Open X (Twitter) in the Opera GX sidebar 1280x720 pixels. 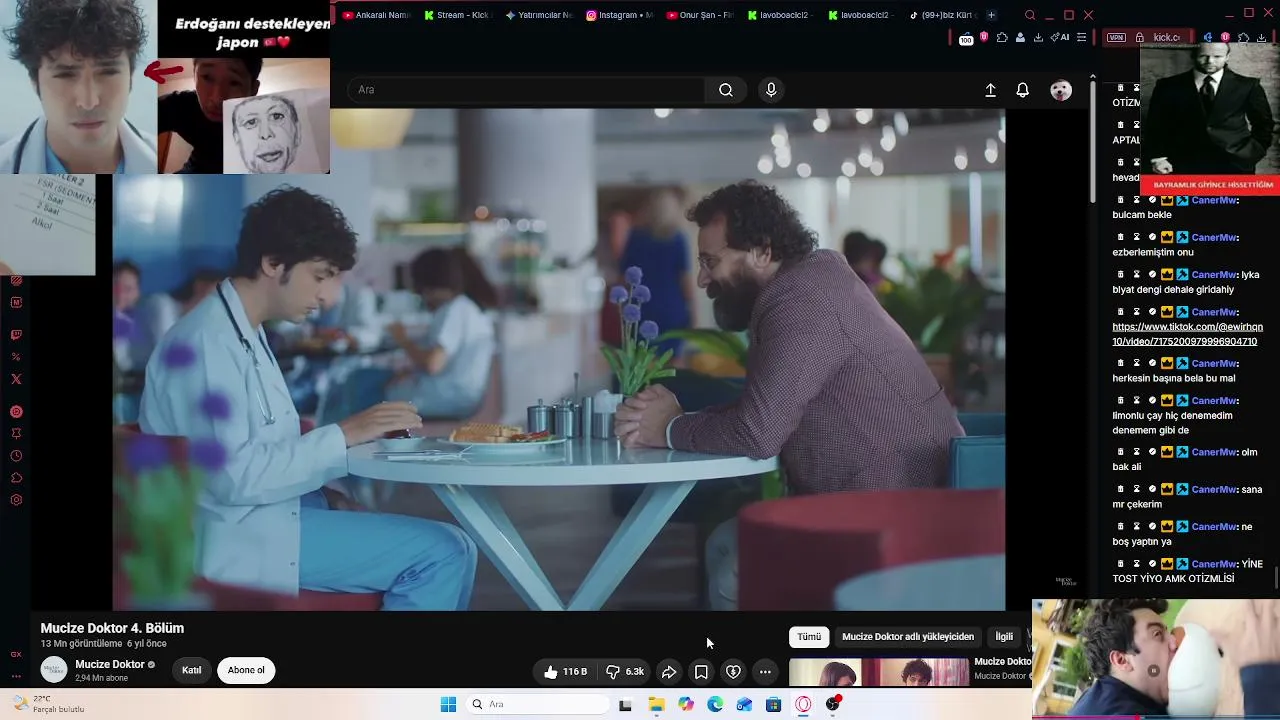[x=16, y=379]
